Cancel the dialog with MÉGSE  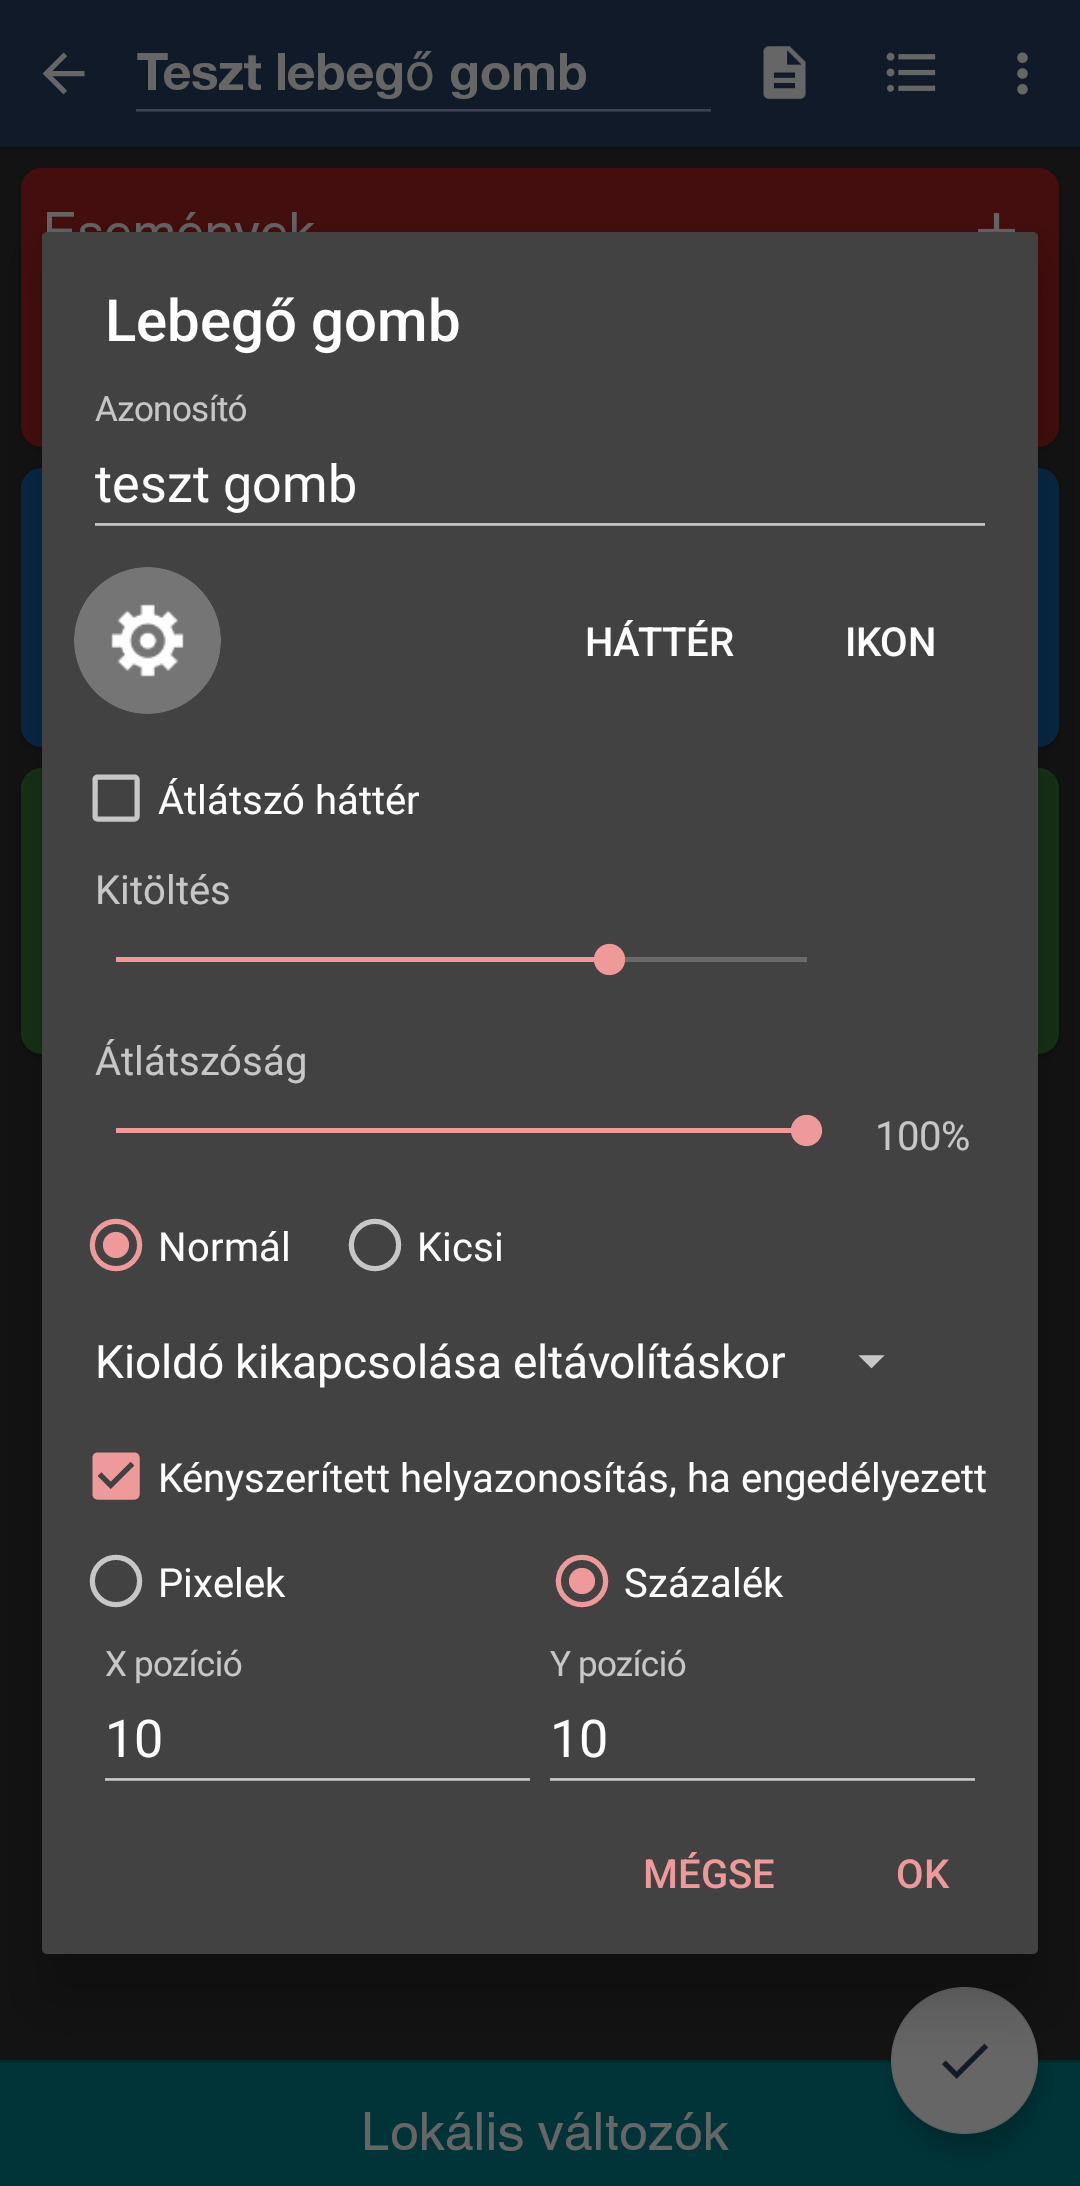pyautogui.click(x=709, y=1874)
